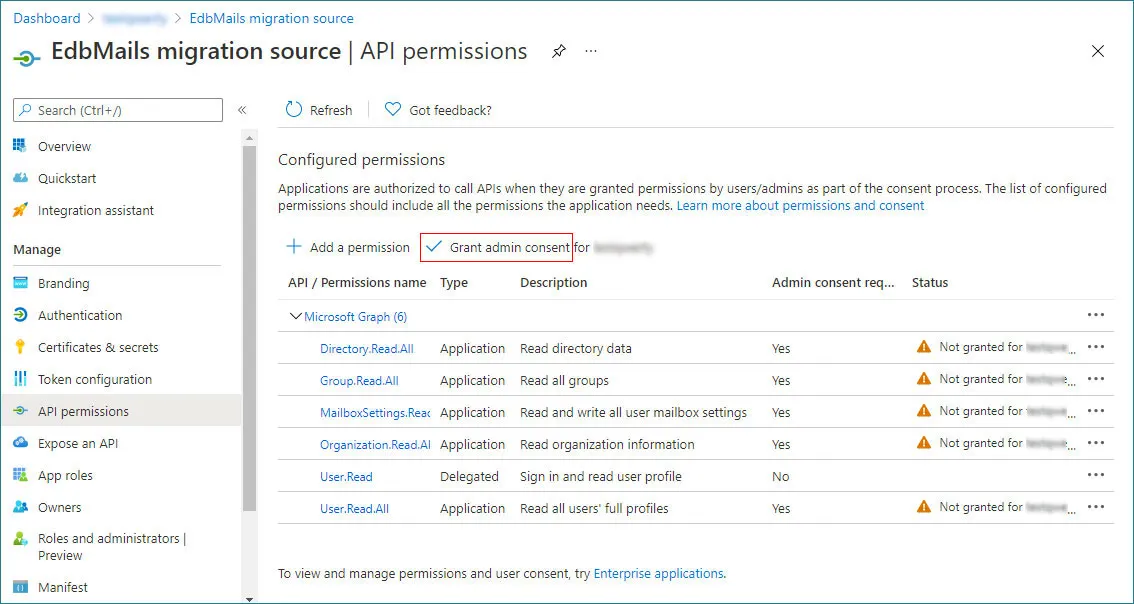Image resolution: width=1134 pixels, height=604 pixels.
Task: Click the sidebar vertical scrollbar
Action: point(250,329)
